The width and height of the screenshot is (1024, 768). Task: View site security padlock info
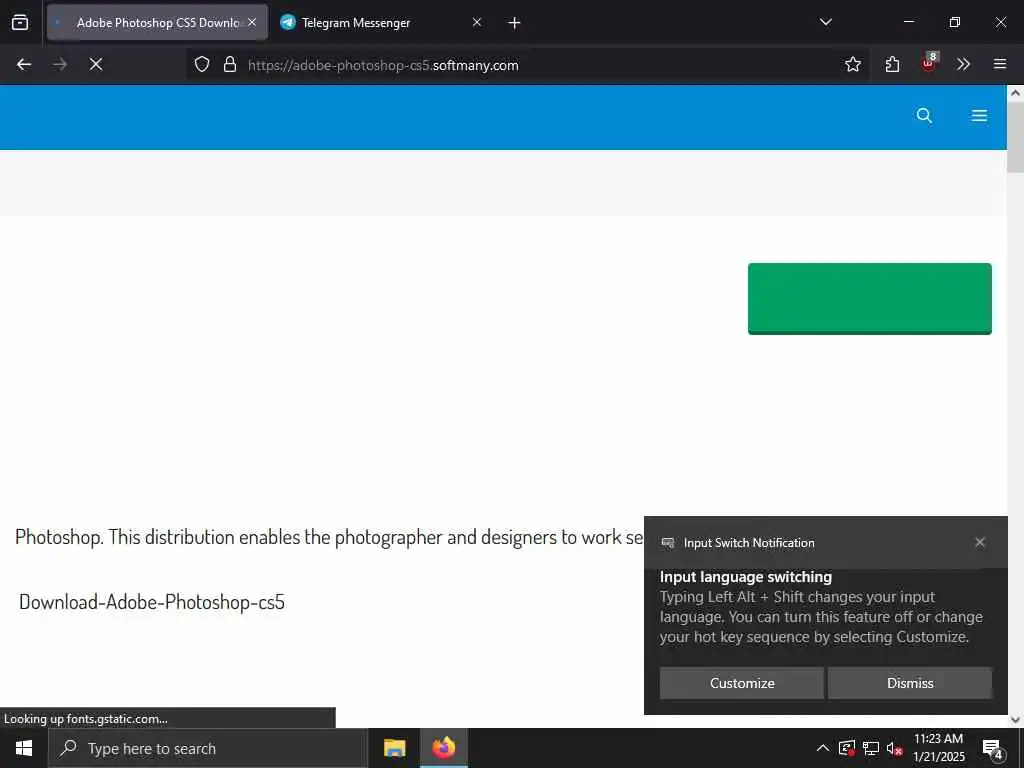(x=230, y=64)
